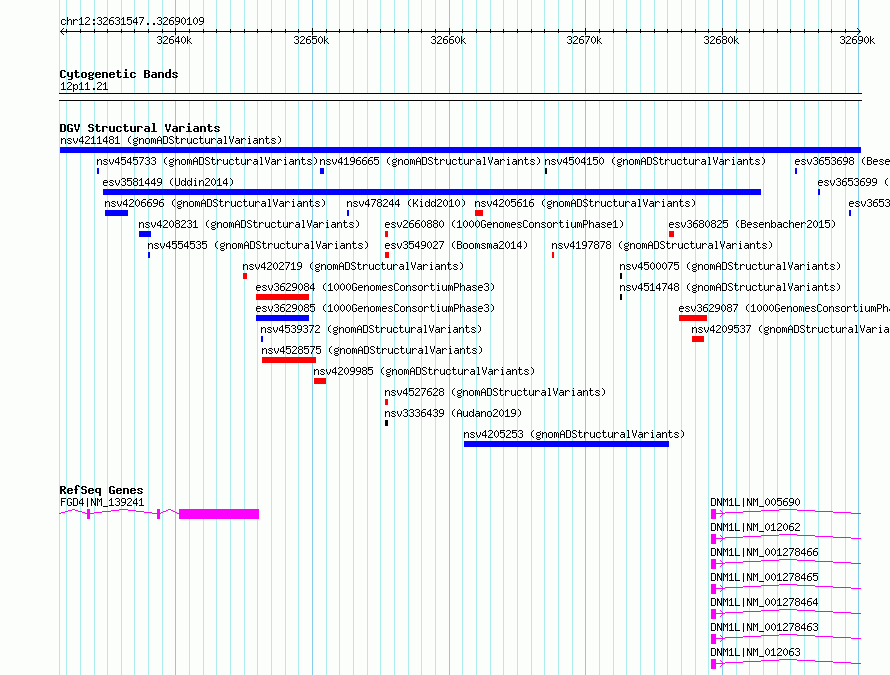Click the Cytogenetic Bands track title
890x675 pixels.
(x=119, y=74)
